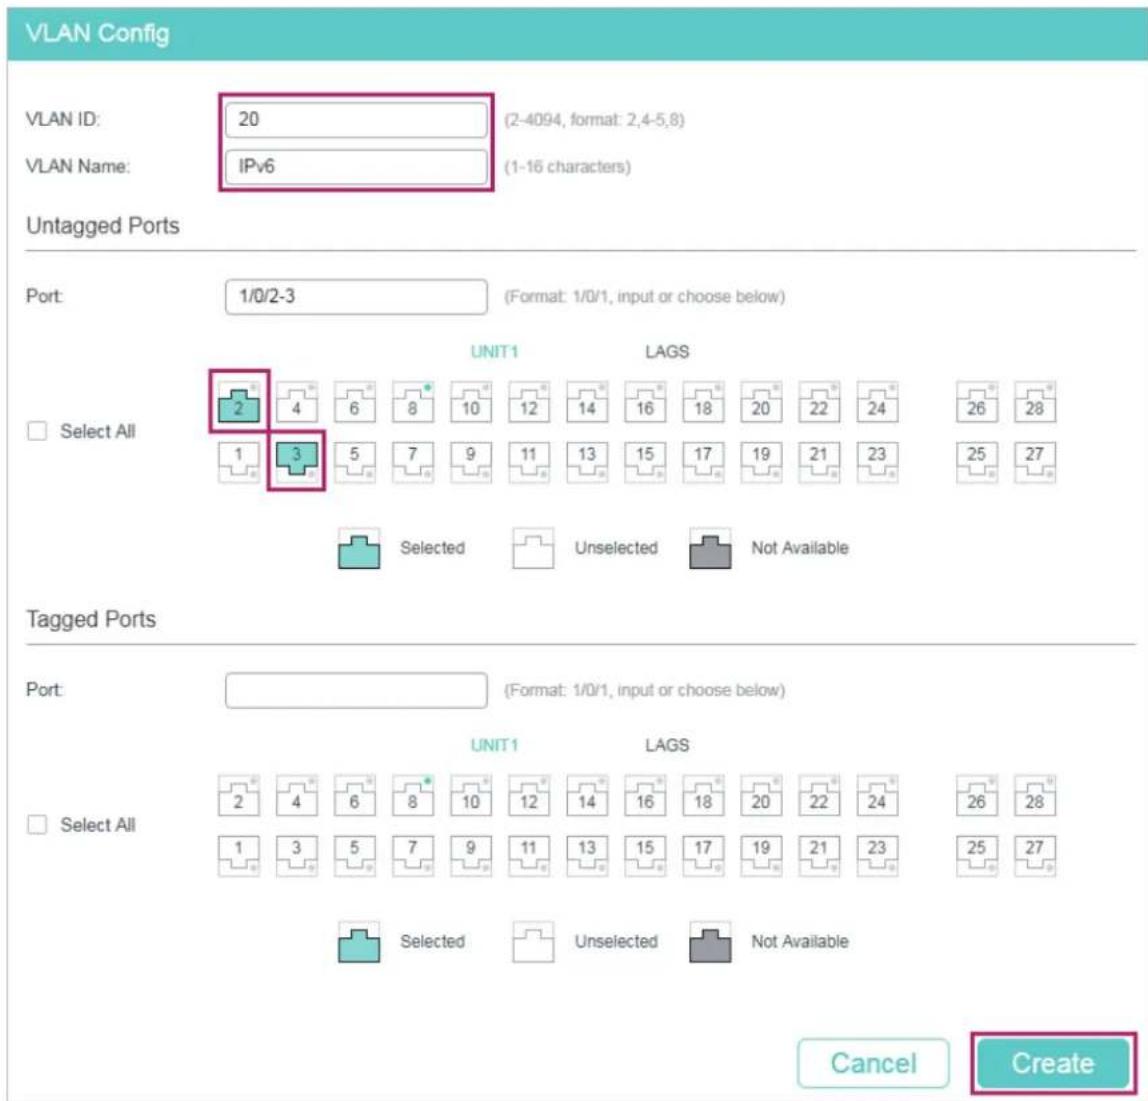The height and width of the screenshot is (1101, 1148).
Task: Select tagged port 1 icon
Action: coord(239,855)
